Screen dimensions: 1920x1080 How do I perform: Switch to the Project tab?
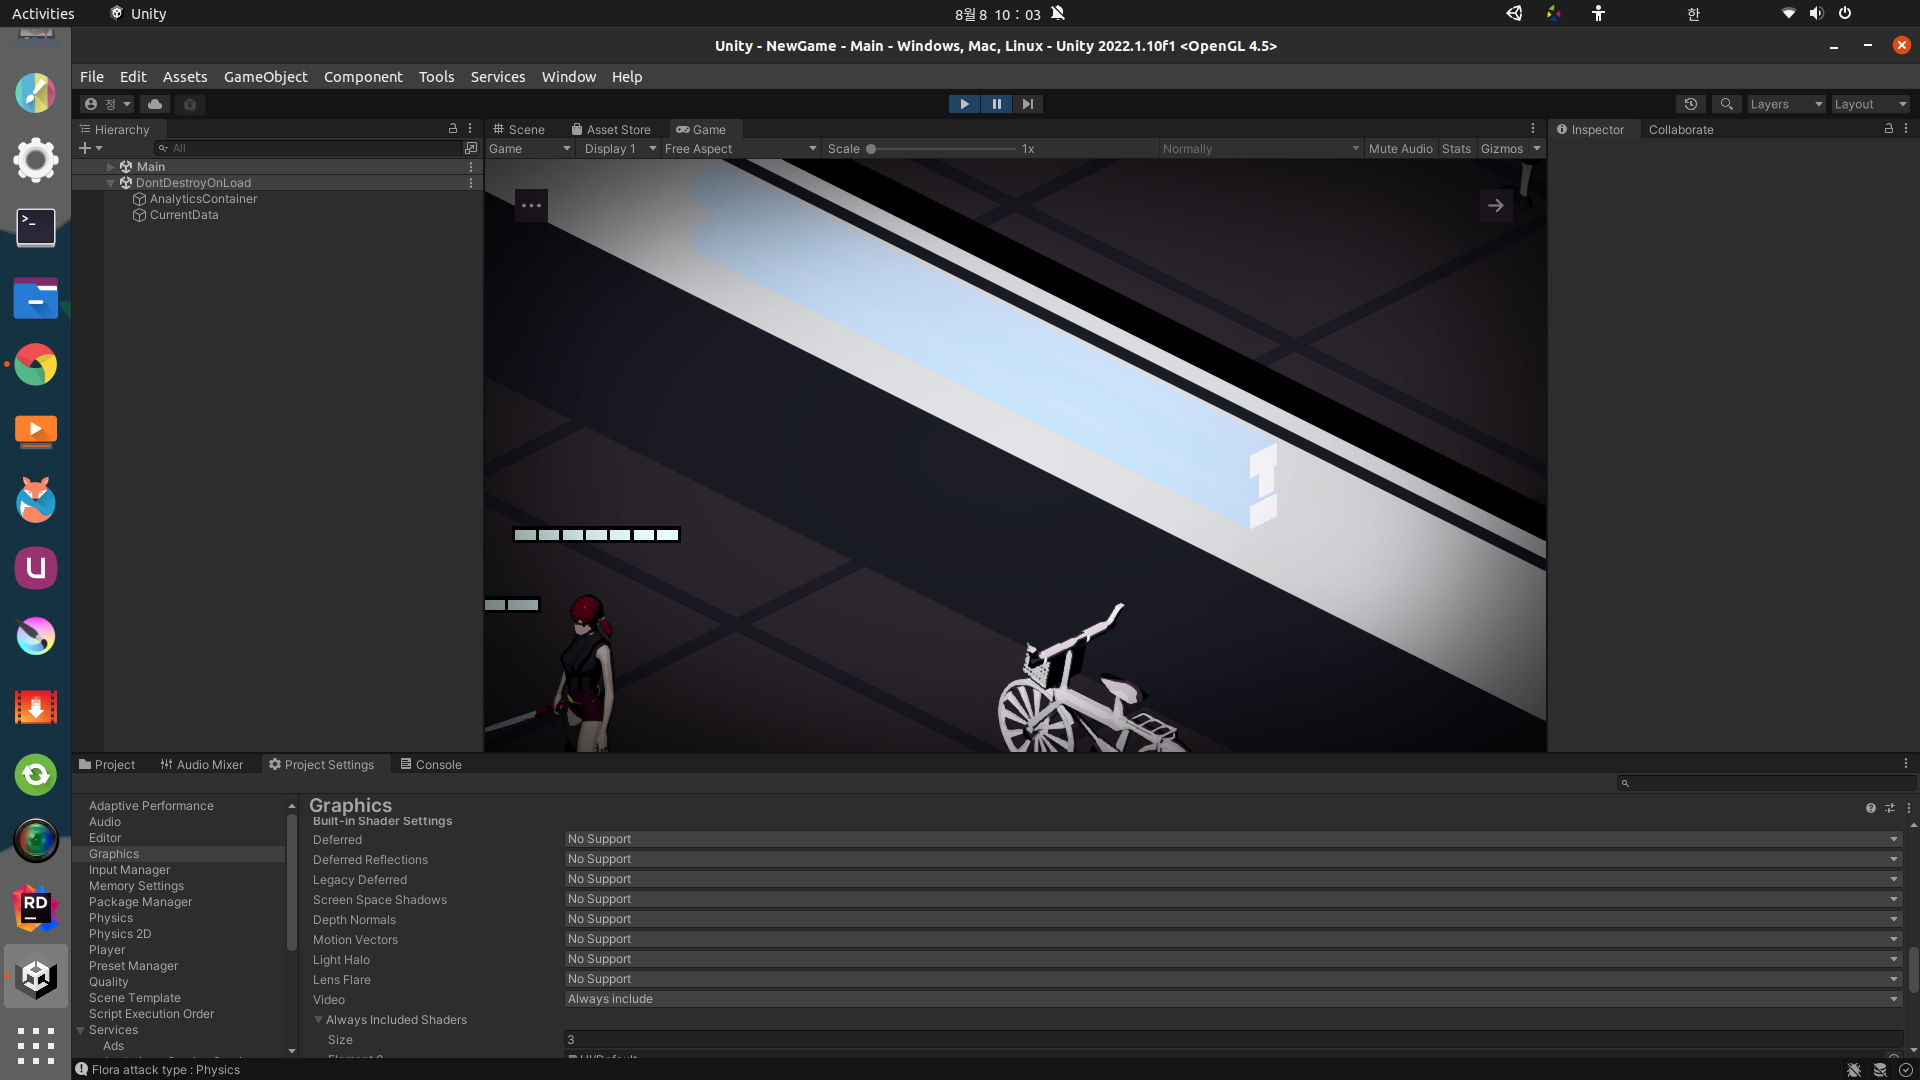point(107,765)
